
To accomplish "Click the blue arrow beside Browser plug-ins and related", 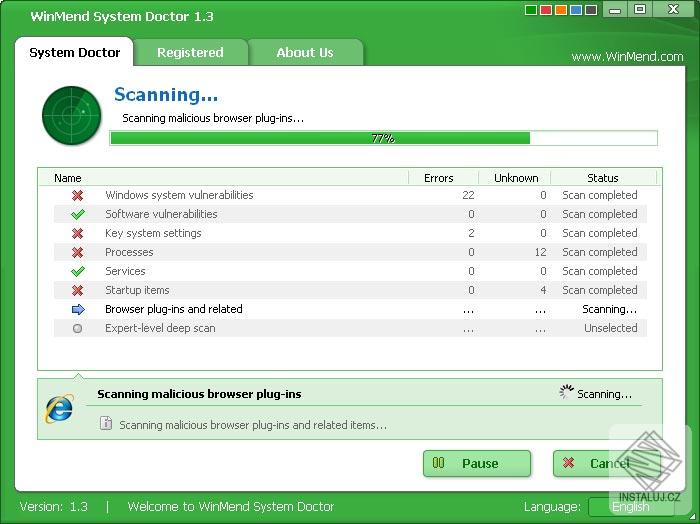I will (78, 309).
